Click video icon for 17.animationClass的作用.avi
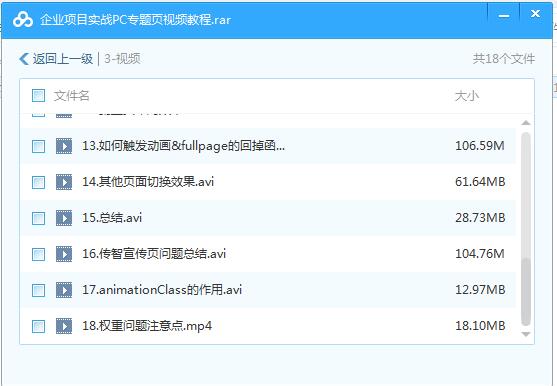Screen dimensions: 557x386 click(64, 290)
